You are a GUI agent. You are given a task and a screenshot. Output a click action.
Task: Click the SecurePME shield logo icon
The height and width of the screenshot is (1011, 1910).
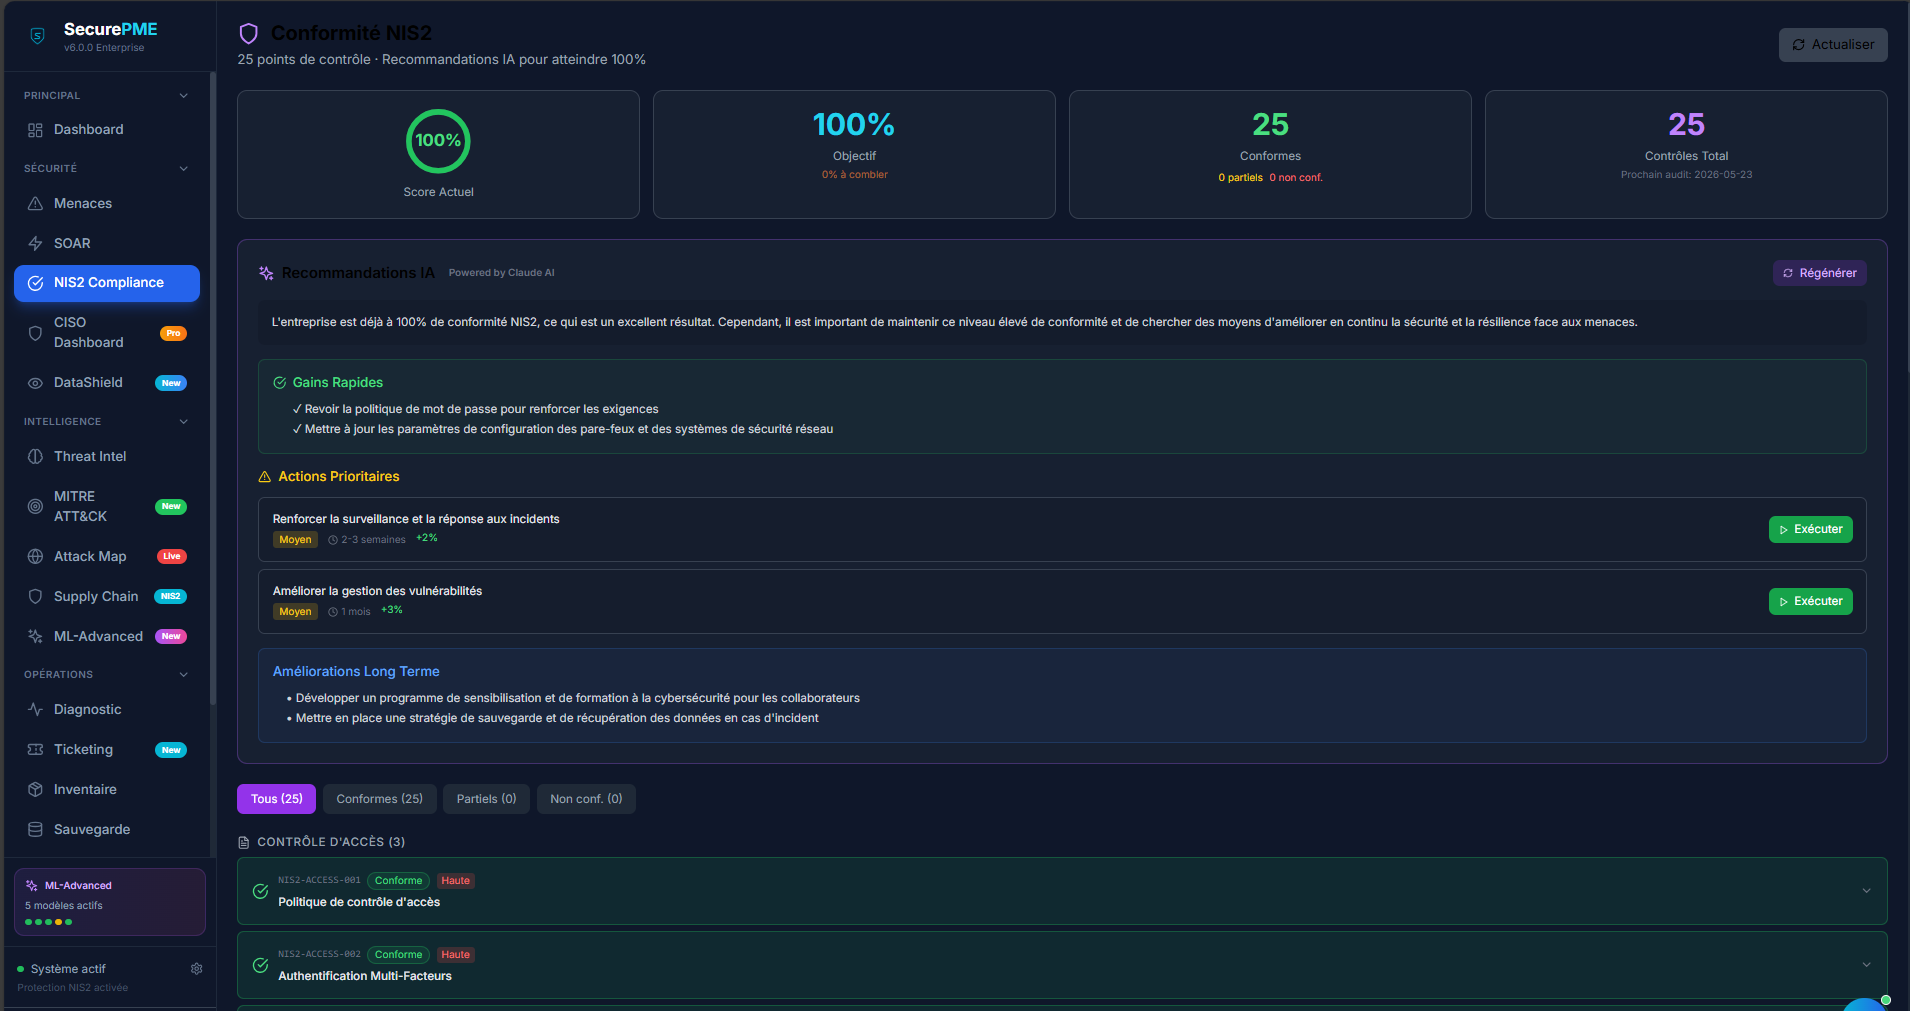(37, 36)
